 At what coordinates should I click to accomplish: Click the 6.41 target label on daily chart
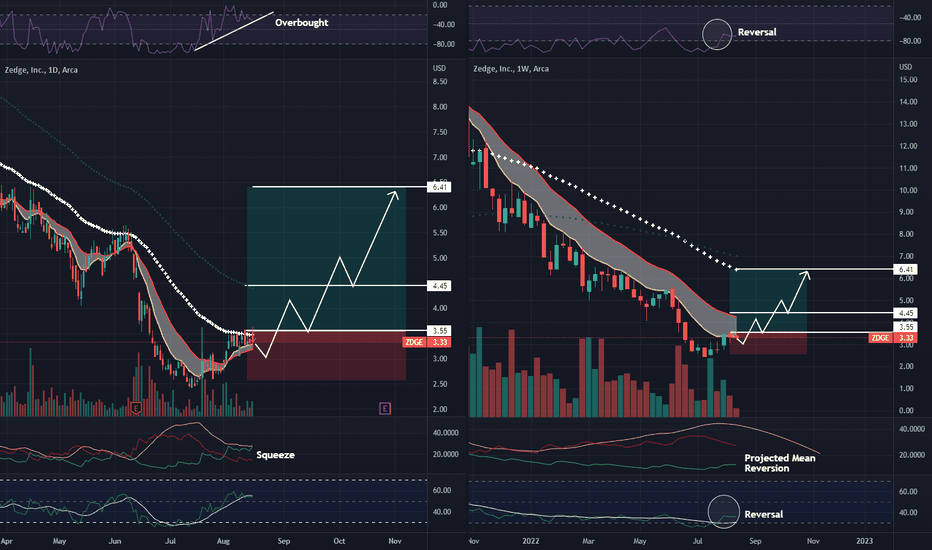pos(439,187)
